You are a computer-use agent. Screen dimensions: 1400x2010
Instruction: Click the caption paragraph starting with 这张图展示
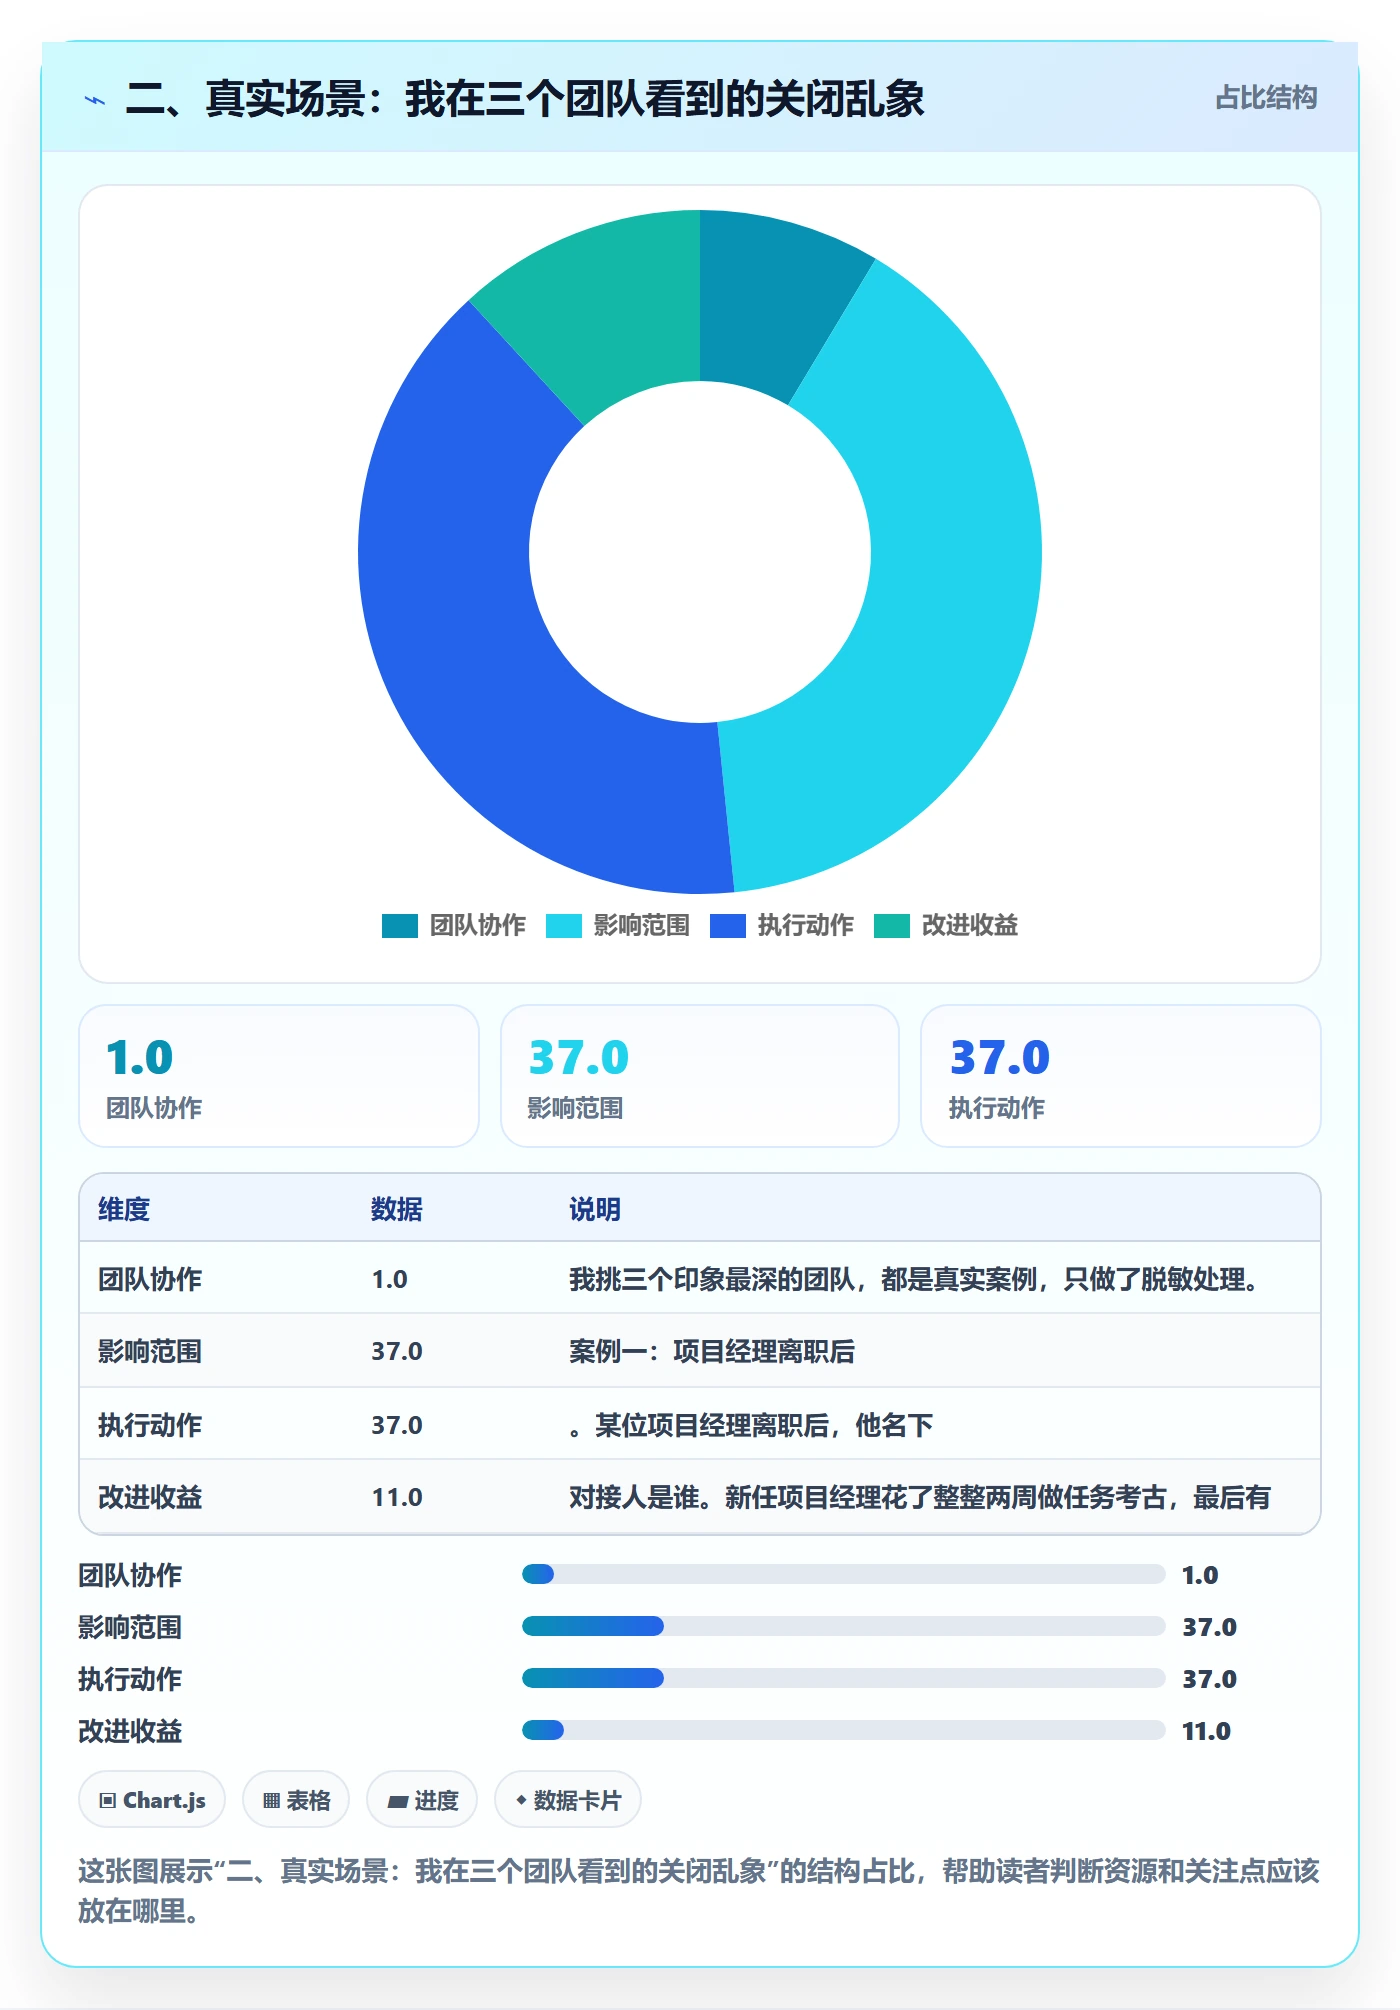[699, 1891]
